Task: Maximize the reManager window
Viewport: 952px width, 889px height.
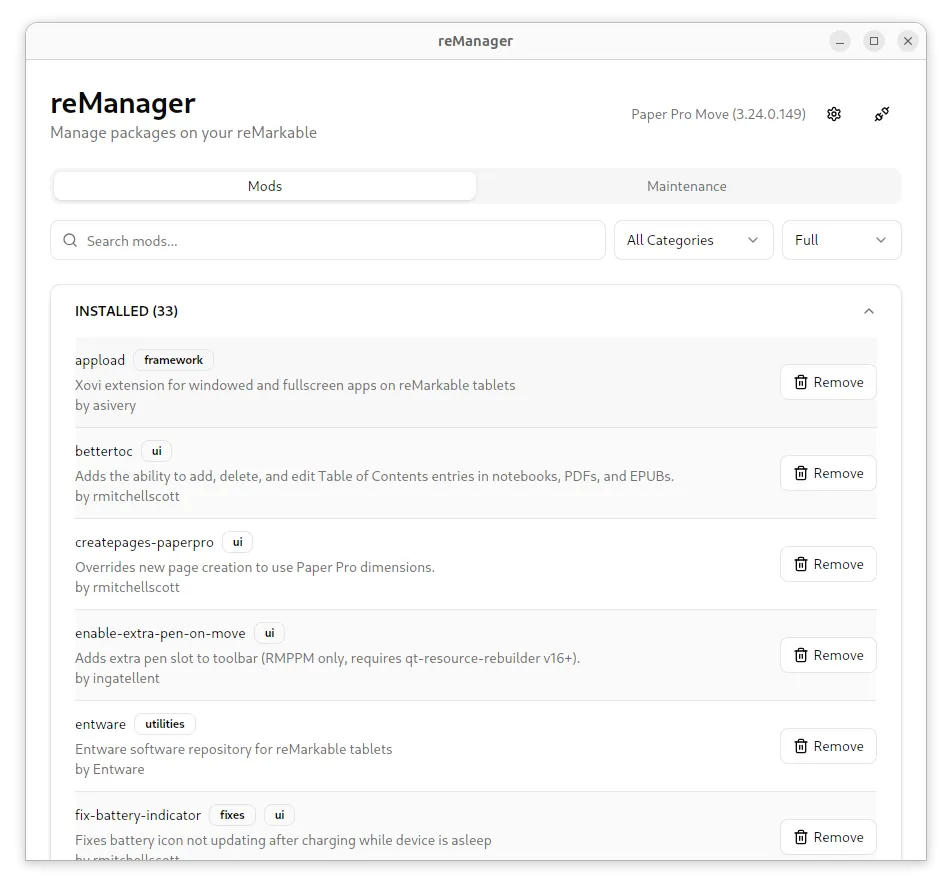Action: (874, 41)
